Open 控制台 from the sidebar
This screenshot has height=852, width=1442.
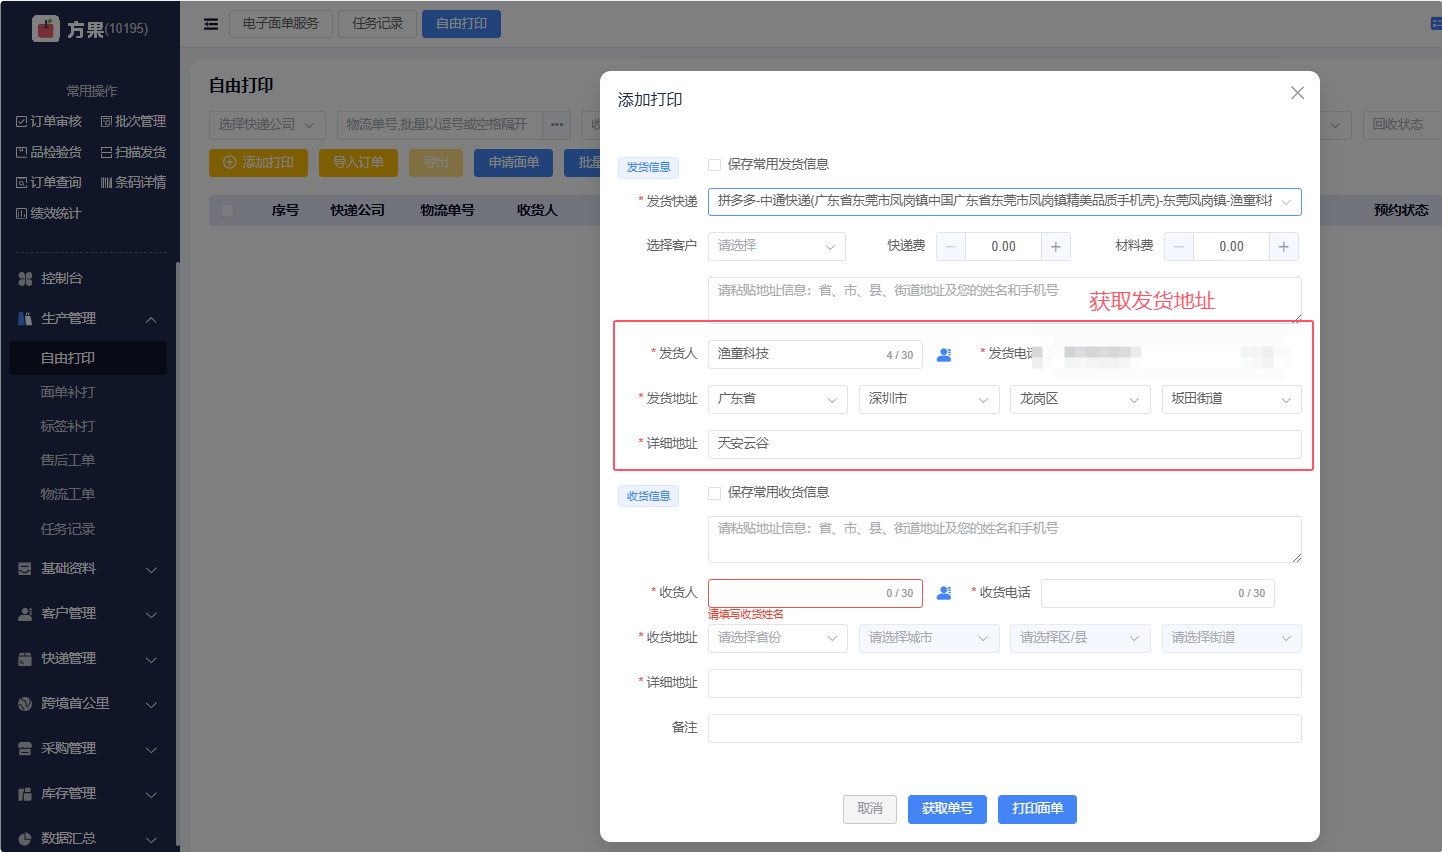tap(62, 278)
